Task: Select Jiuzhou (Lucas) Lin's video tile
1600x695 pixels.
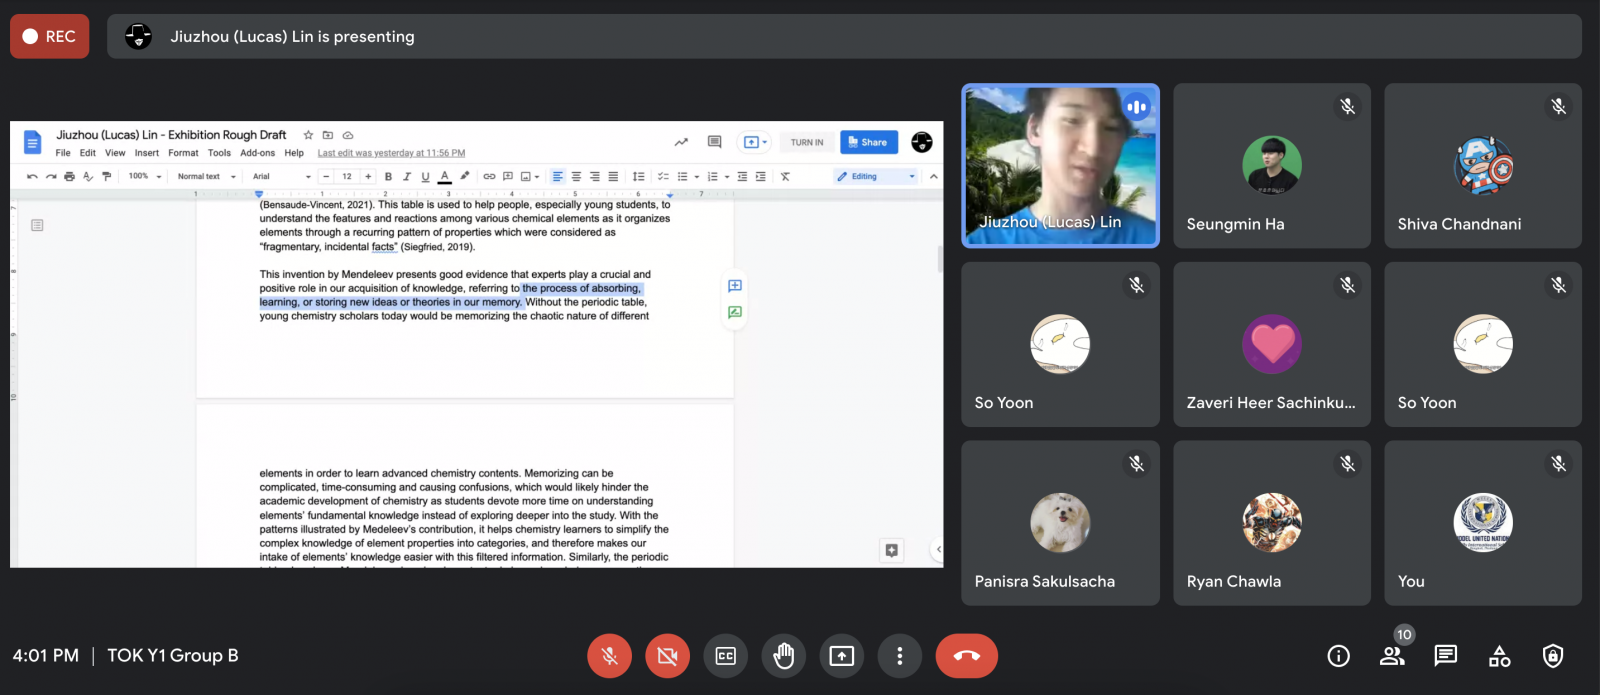Action: point(1060,165)
